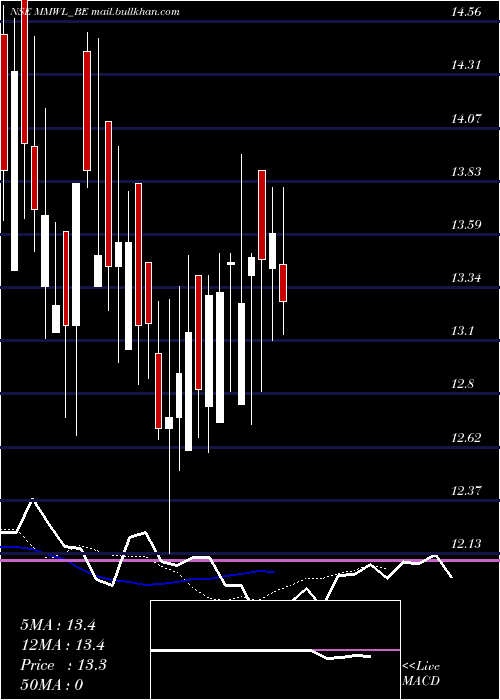Click the 5MA : 13.4 readout
500x700 pixels.
click(x=58, y=625)
